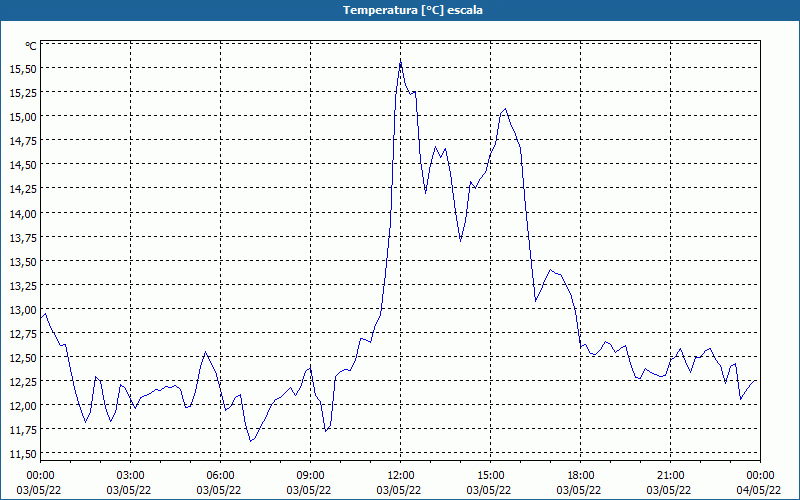
Task: Pick the 14,75 axis value
Action: [23, 141]
